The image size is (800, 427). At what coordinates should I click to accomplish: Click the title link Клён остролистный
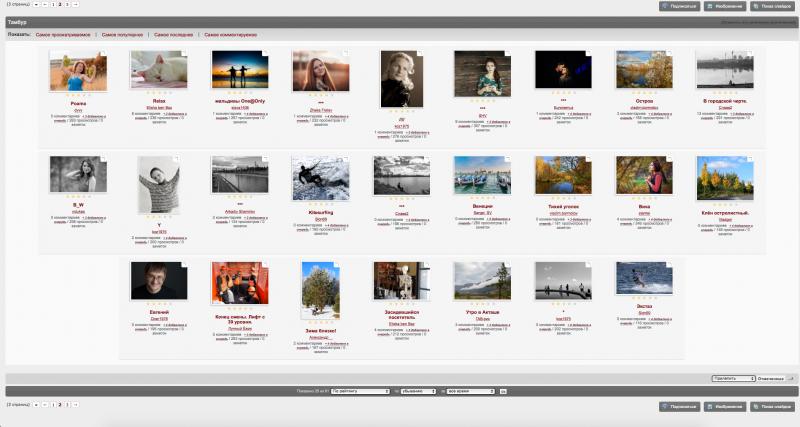725,213
